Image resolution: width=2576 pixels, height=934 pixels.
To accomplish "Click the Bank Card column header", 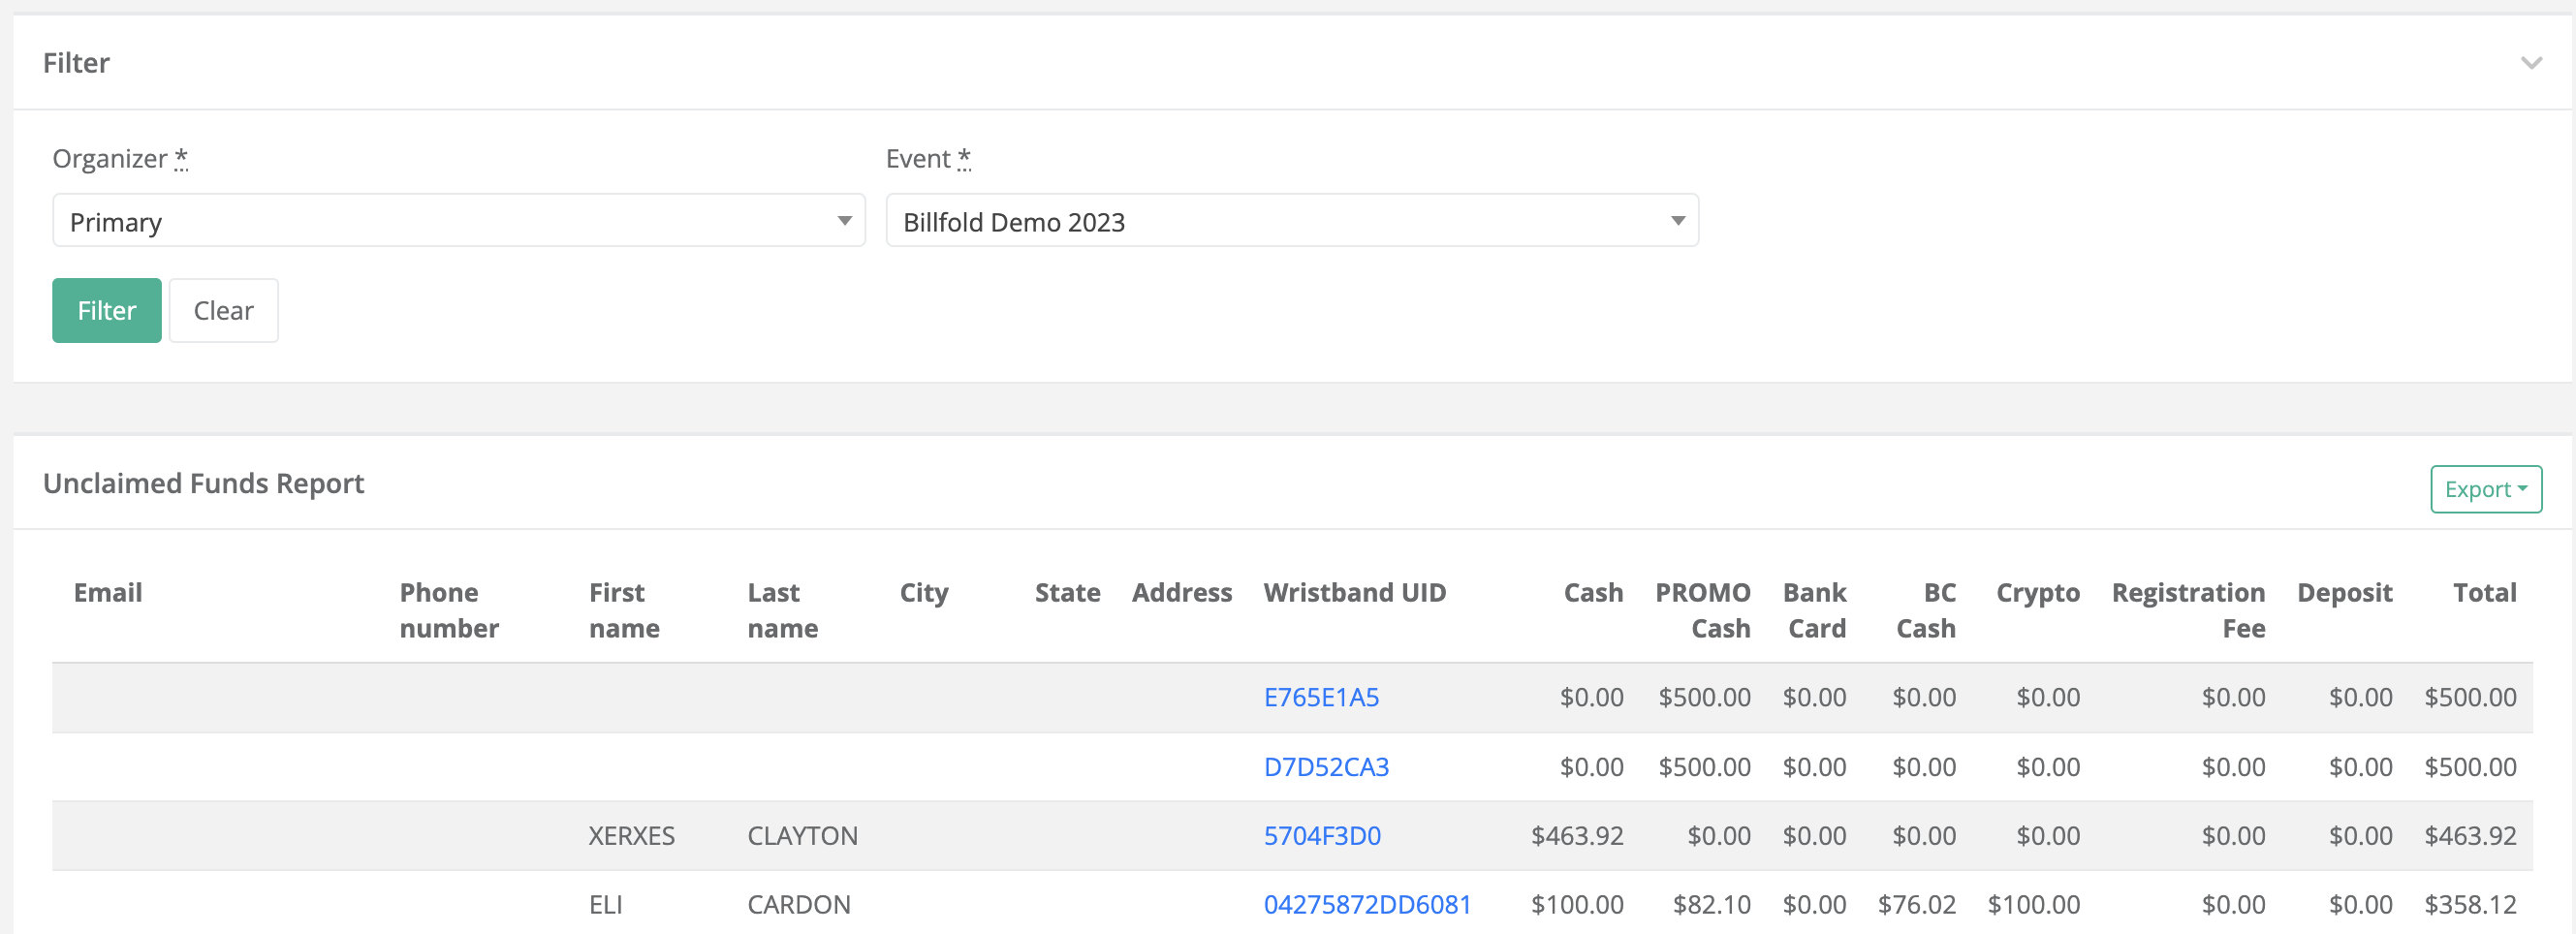I will tap(1814, 611).
